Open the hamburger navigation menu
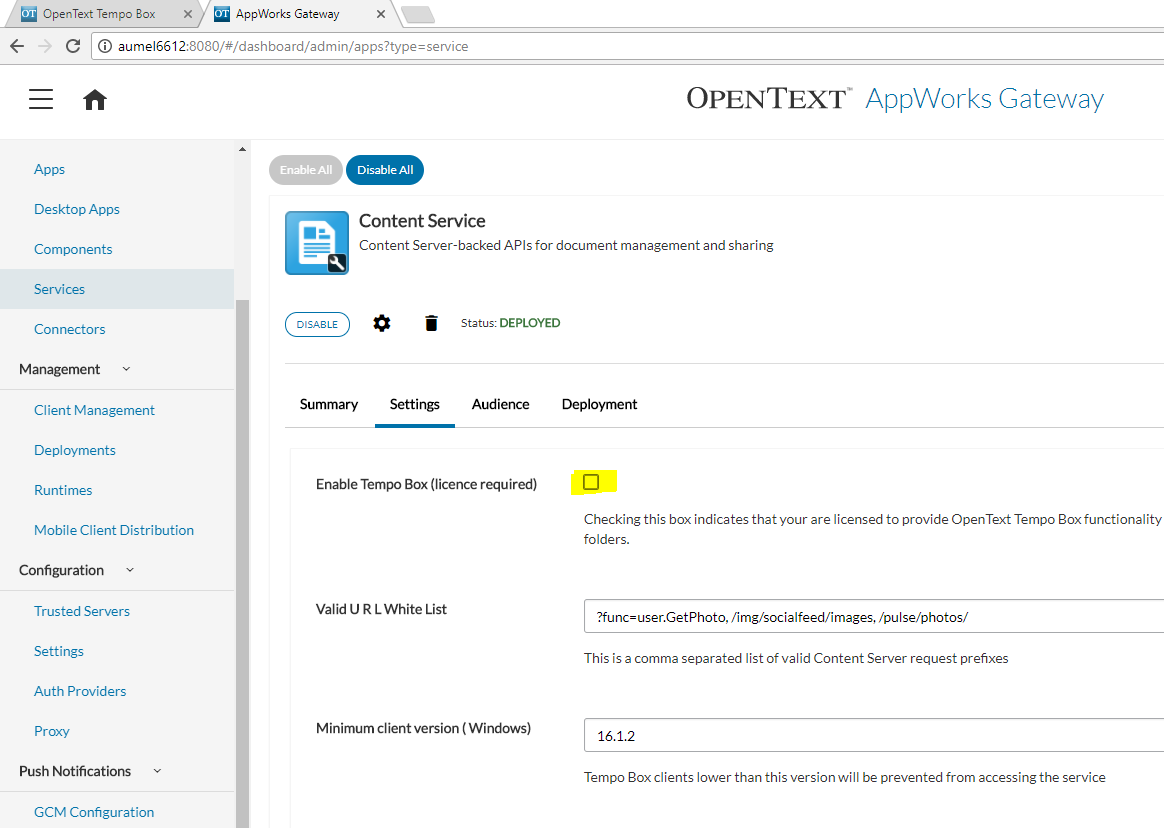The width and height of the screenshot is (1164, 828). coord(41,99)
